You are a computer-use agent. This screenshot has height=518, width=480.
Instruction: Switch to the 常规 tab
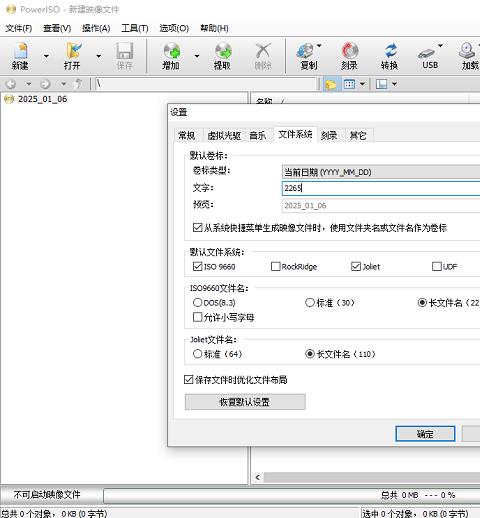coord(187,135)
